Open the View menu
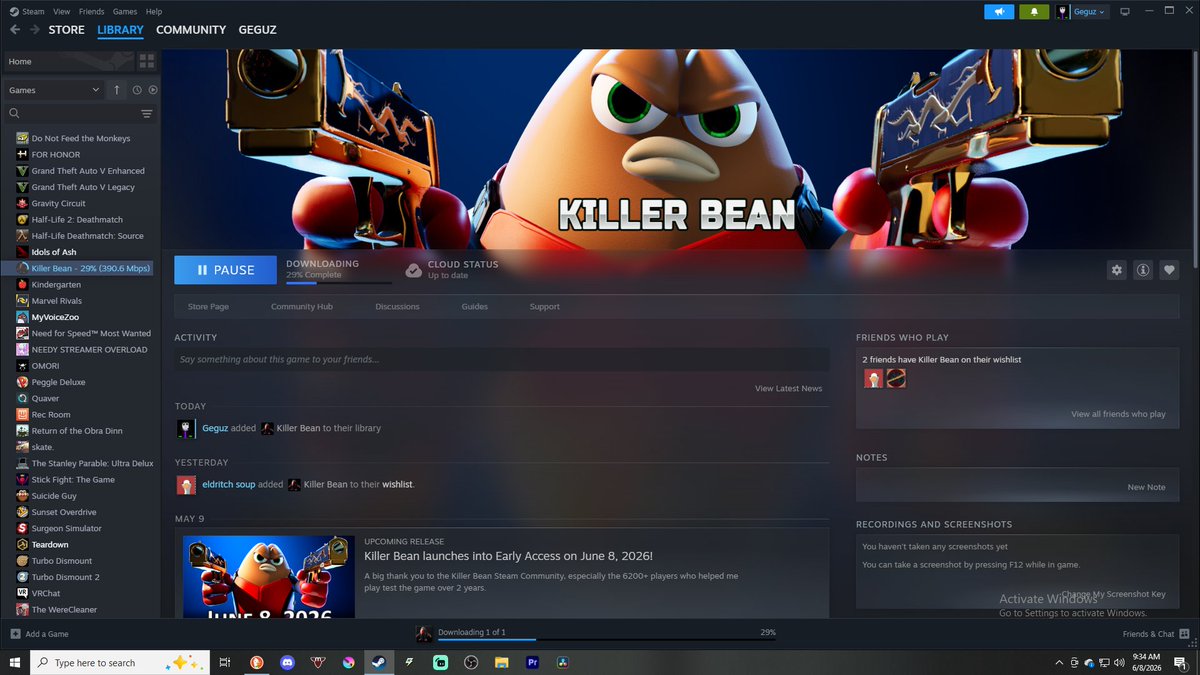This screenshot has width=1200, height=675. click(x=62, y=11)
